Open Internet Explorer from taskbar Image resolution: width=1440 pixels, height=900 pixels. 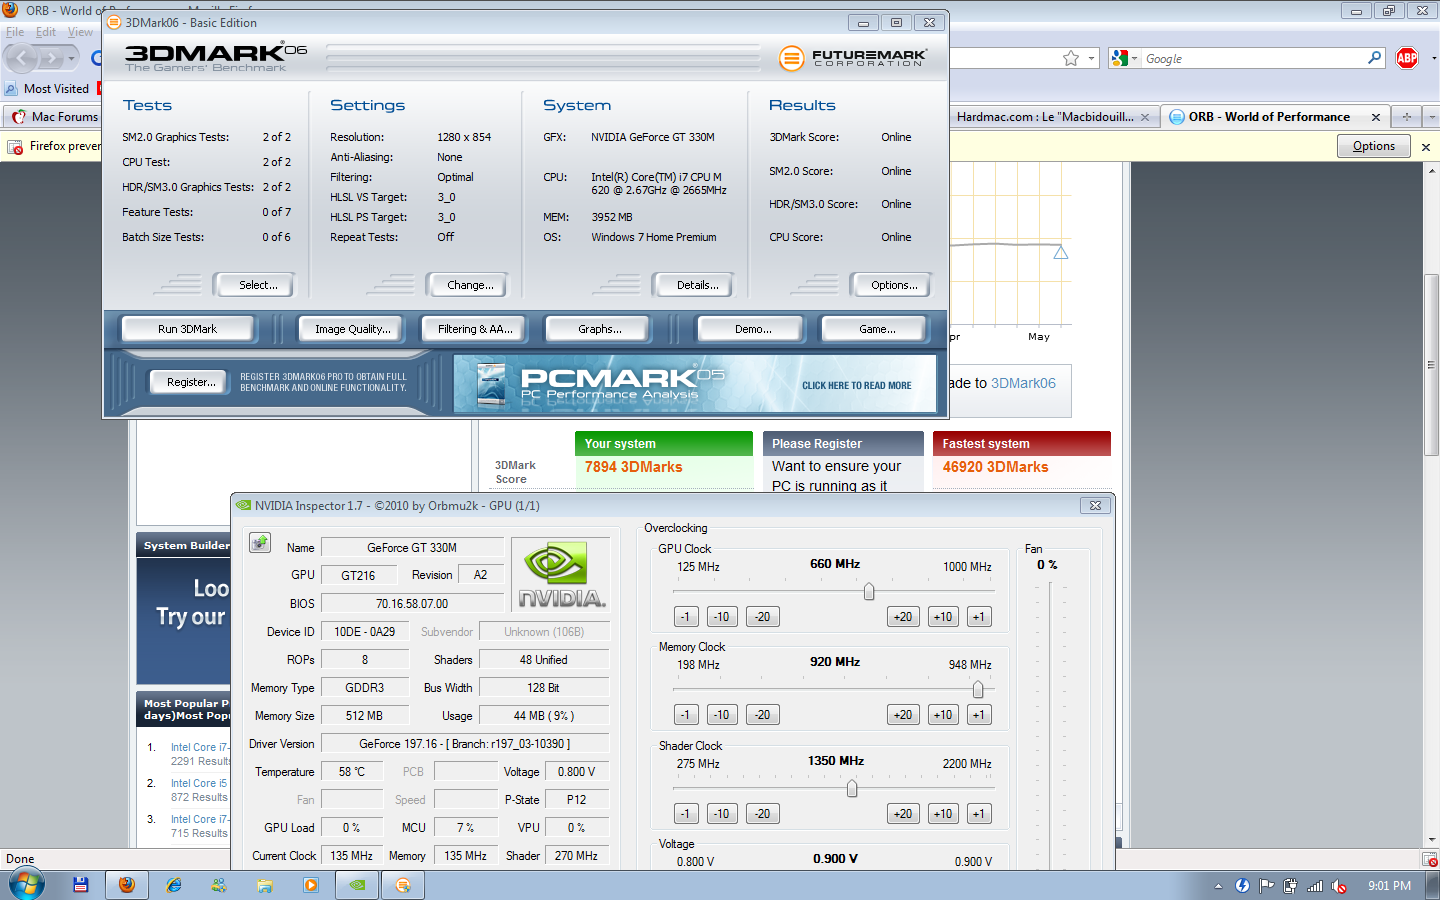[x=173, y=885]
